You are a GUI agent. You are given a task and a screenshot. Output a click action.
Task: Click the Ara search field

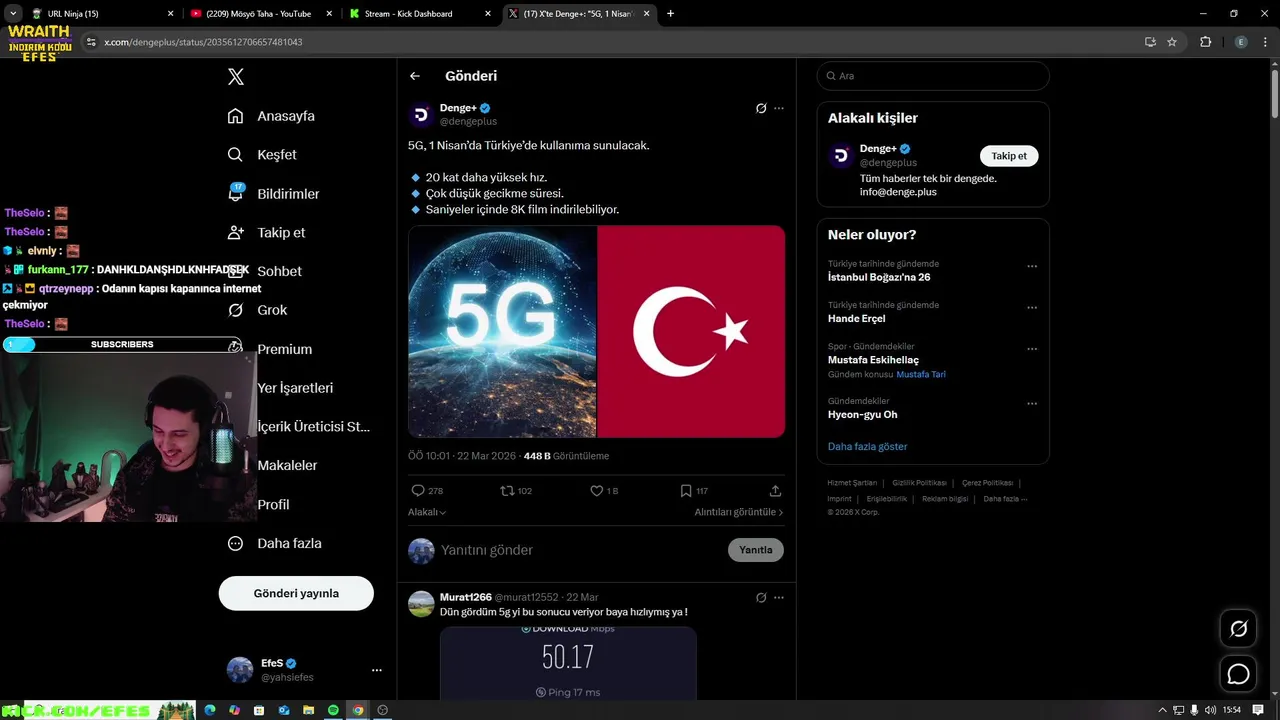933,76
